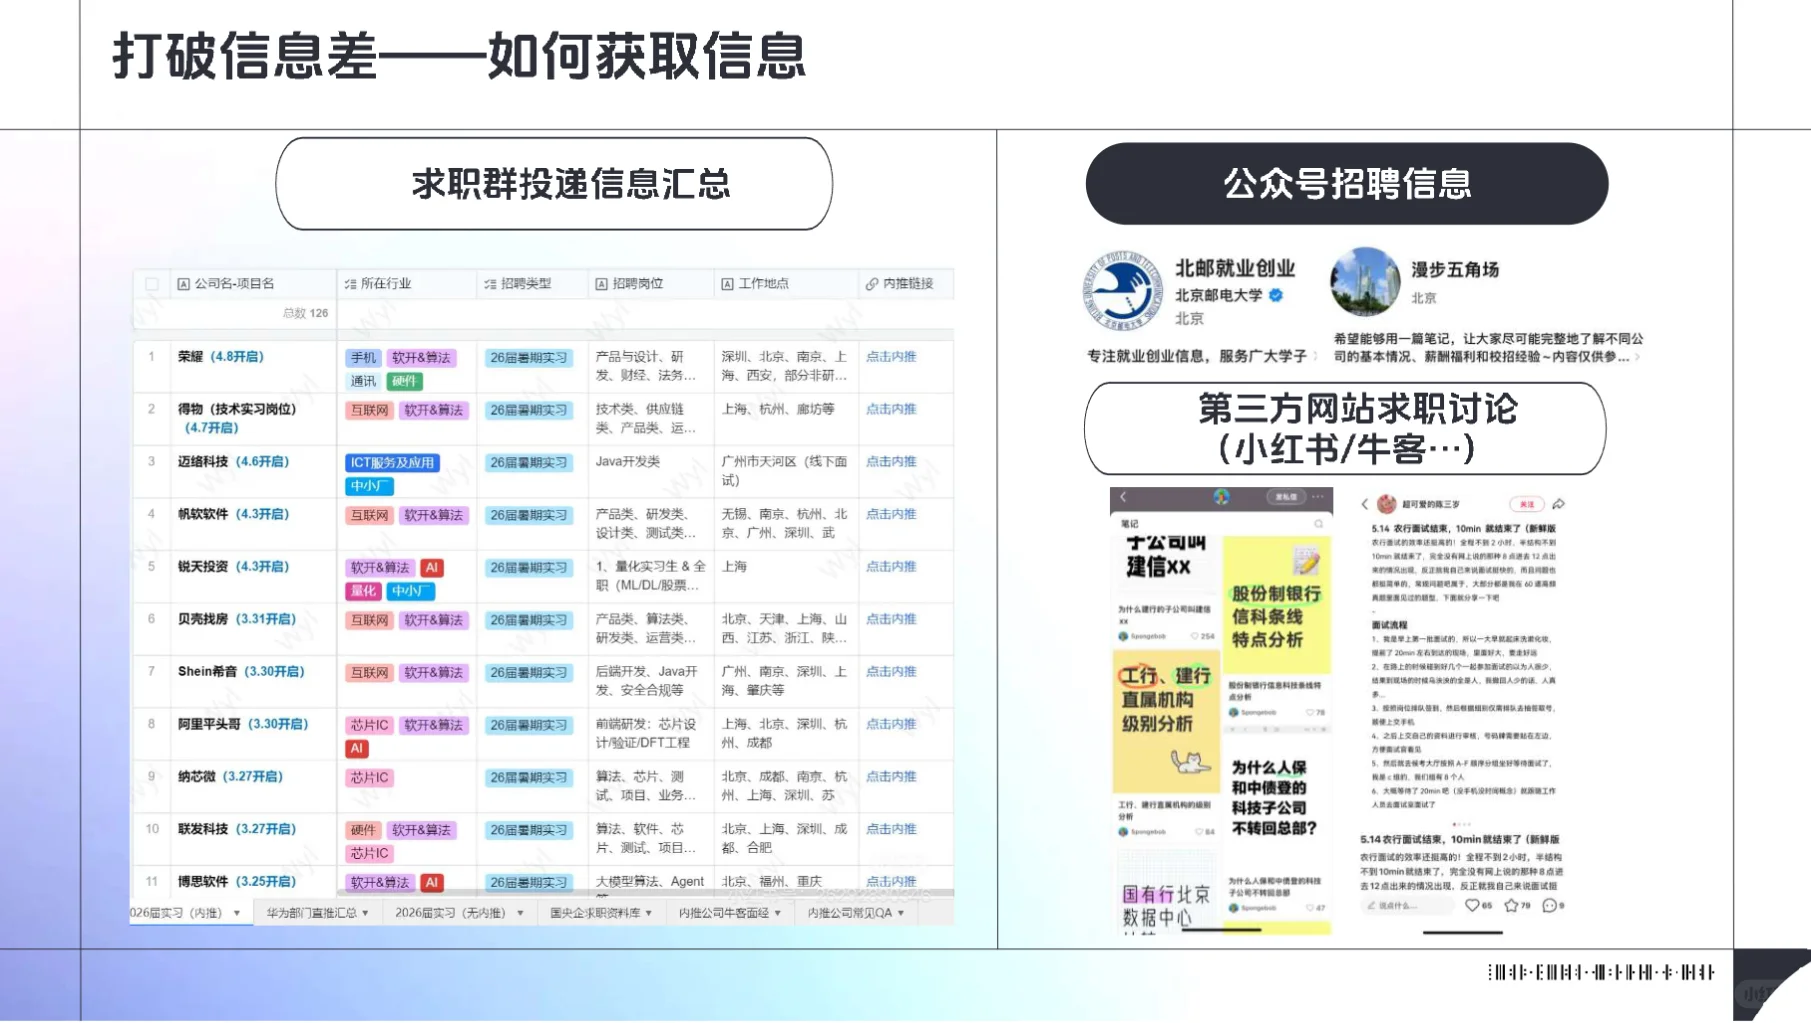The height and width of the screenshot is (1023, 1811).
Task: Click the text-field icon beside 公司名-项目名
Action: (x=183, y=284)
